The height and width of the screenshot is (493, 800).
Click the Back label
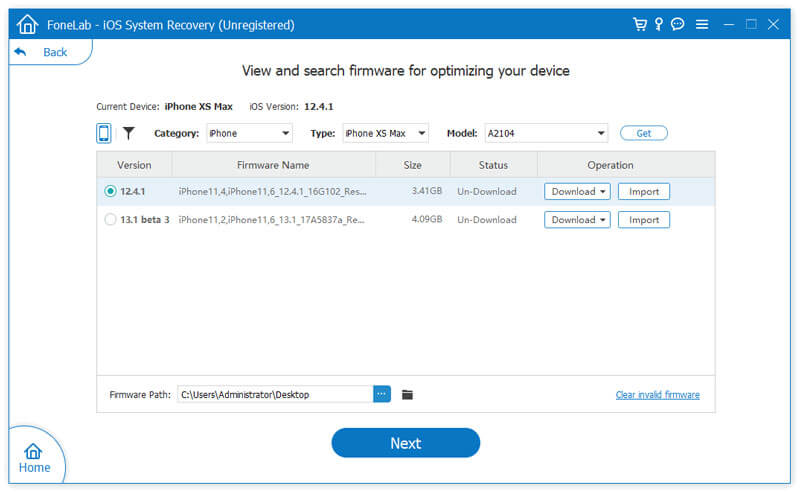pyautogui.click(x=55, y=52)
